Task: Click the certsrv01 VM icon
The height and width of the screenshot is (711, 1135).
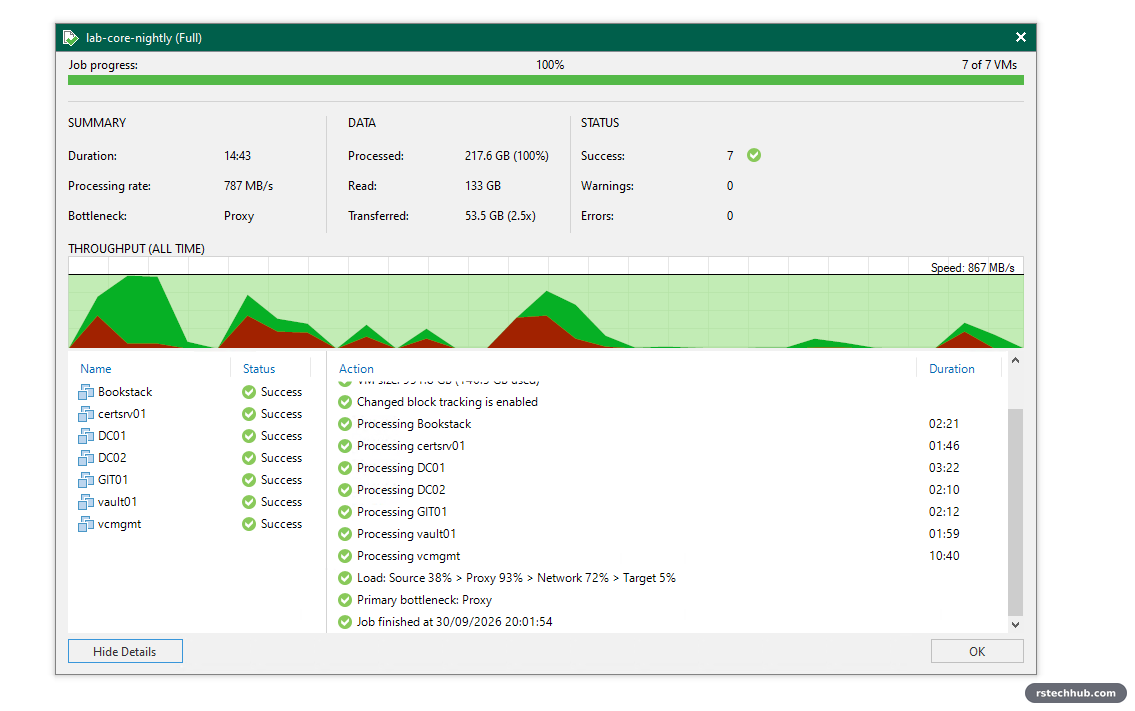Action: (86, 414)
